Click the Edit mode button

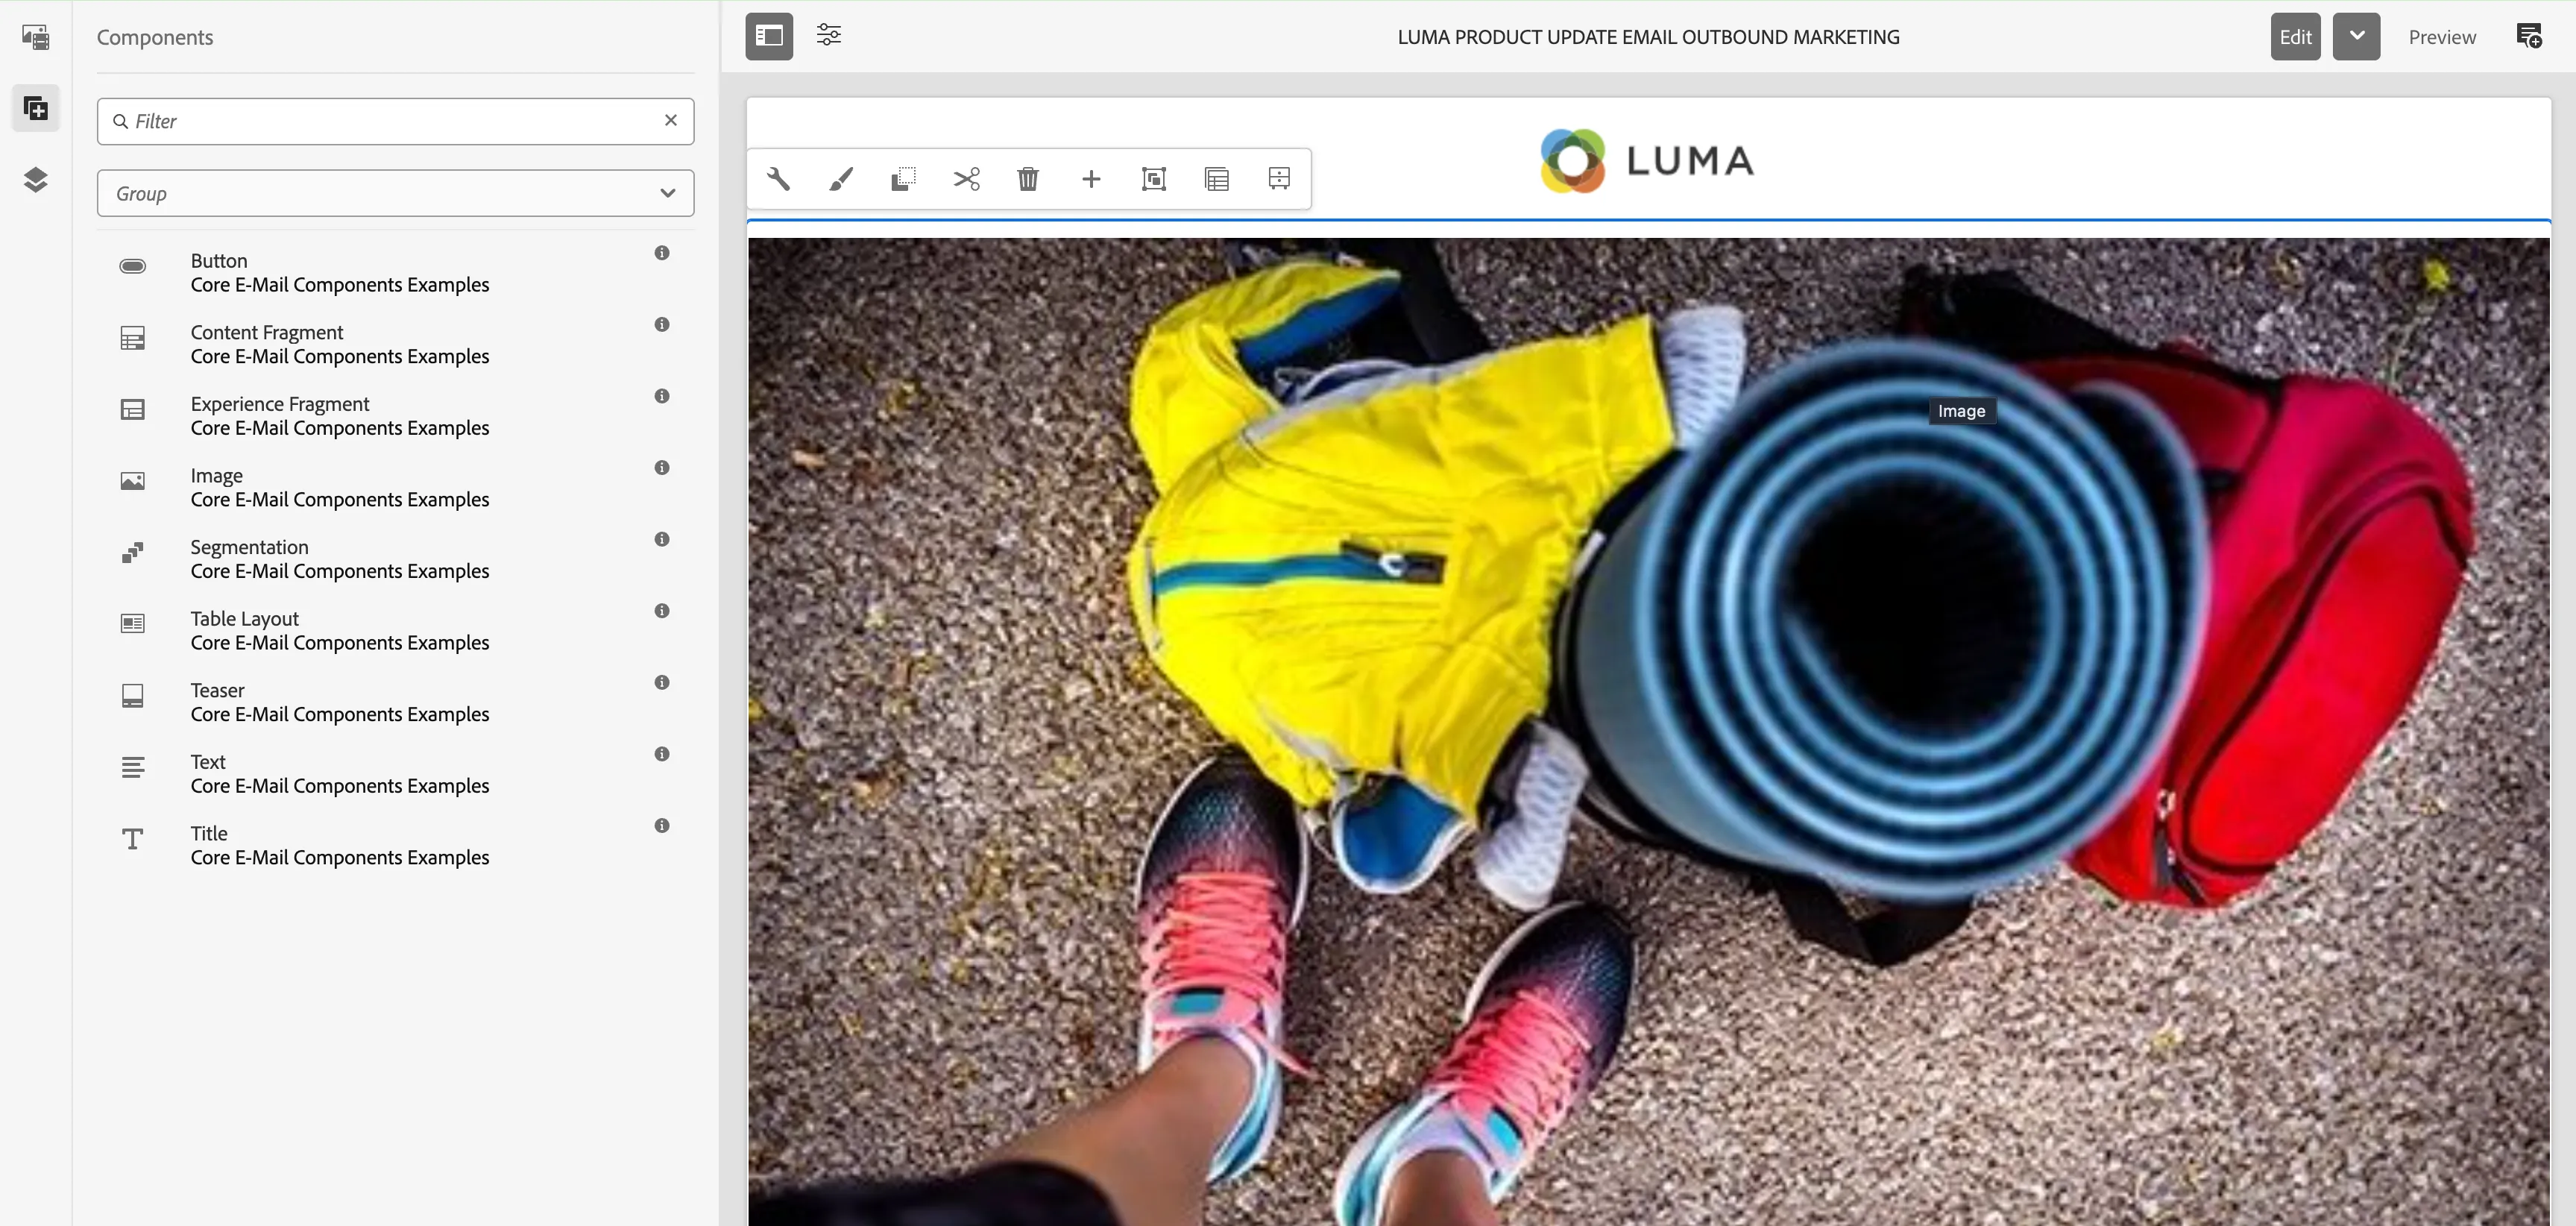(2295, 36)
